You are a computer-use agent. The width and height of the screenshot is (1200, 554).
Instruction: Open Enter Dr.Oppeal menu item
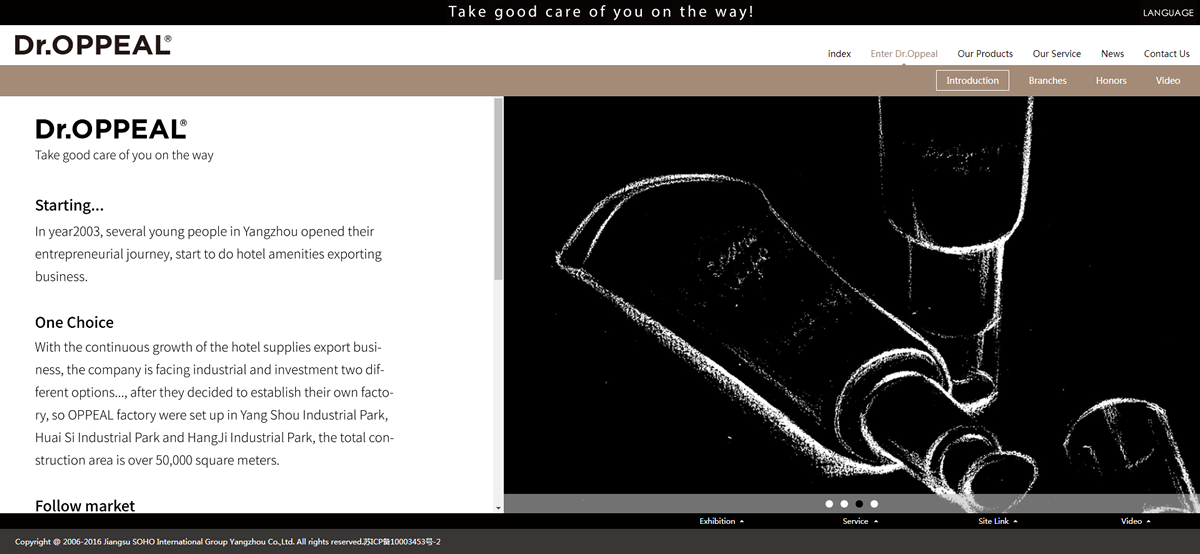coord(904,54)
